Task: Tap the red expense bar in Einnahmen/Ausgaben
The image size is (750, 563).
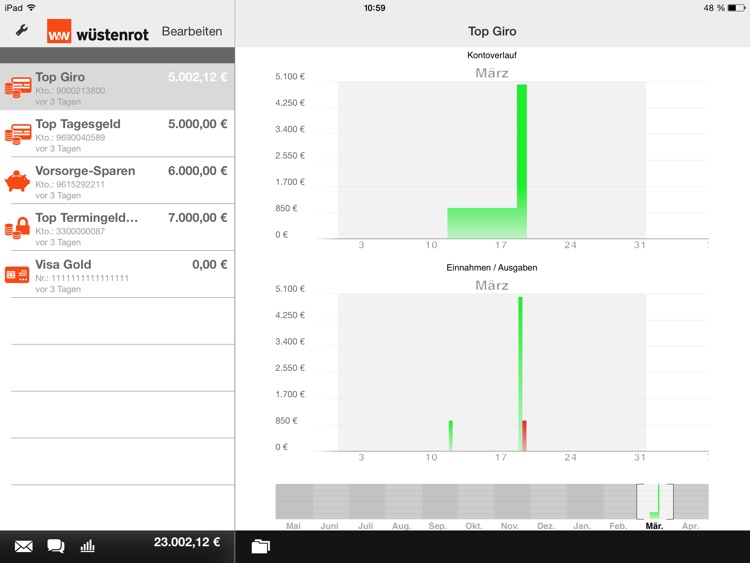Action: tap(525, 436)
